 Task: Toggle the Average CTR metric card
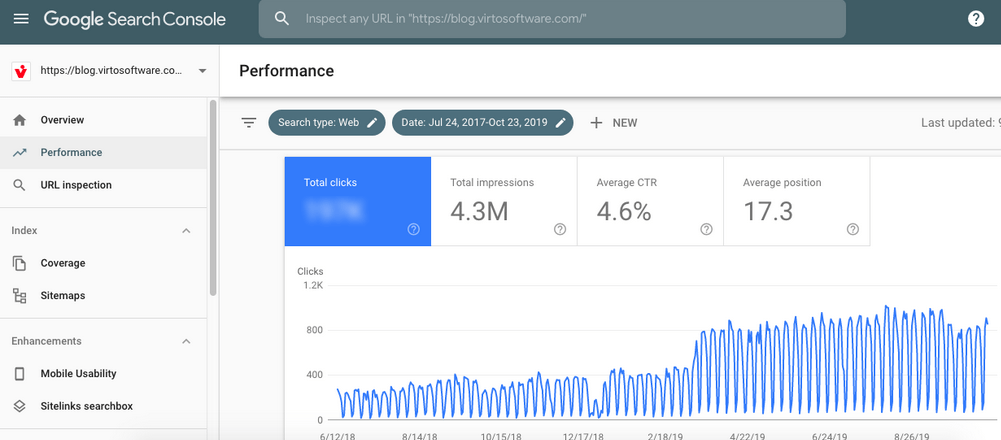click(x=651, y=201)
